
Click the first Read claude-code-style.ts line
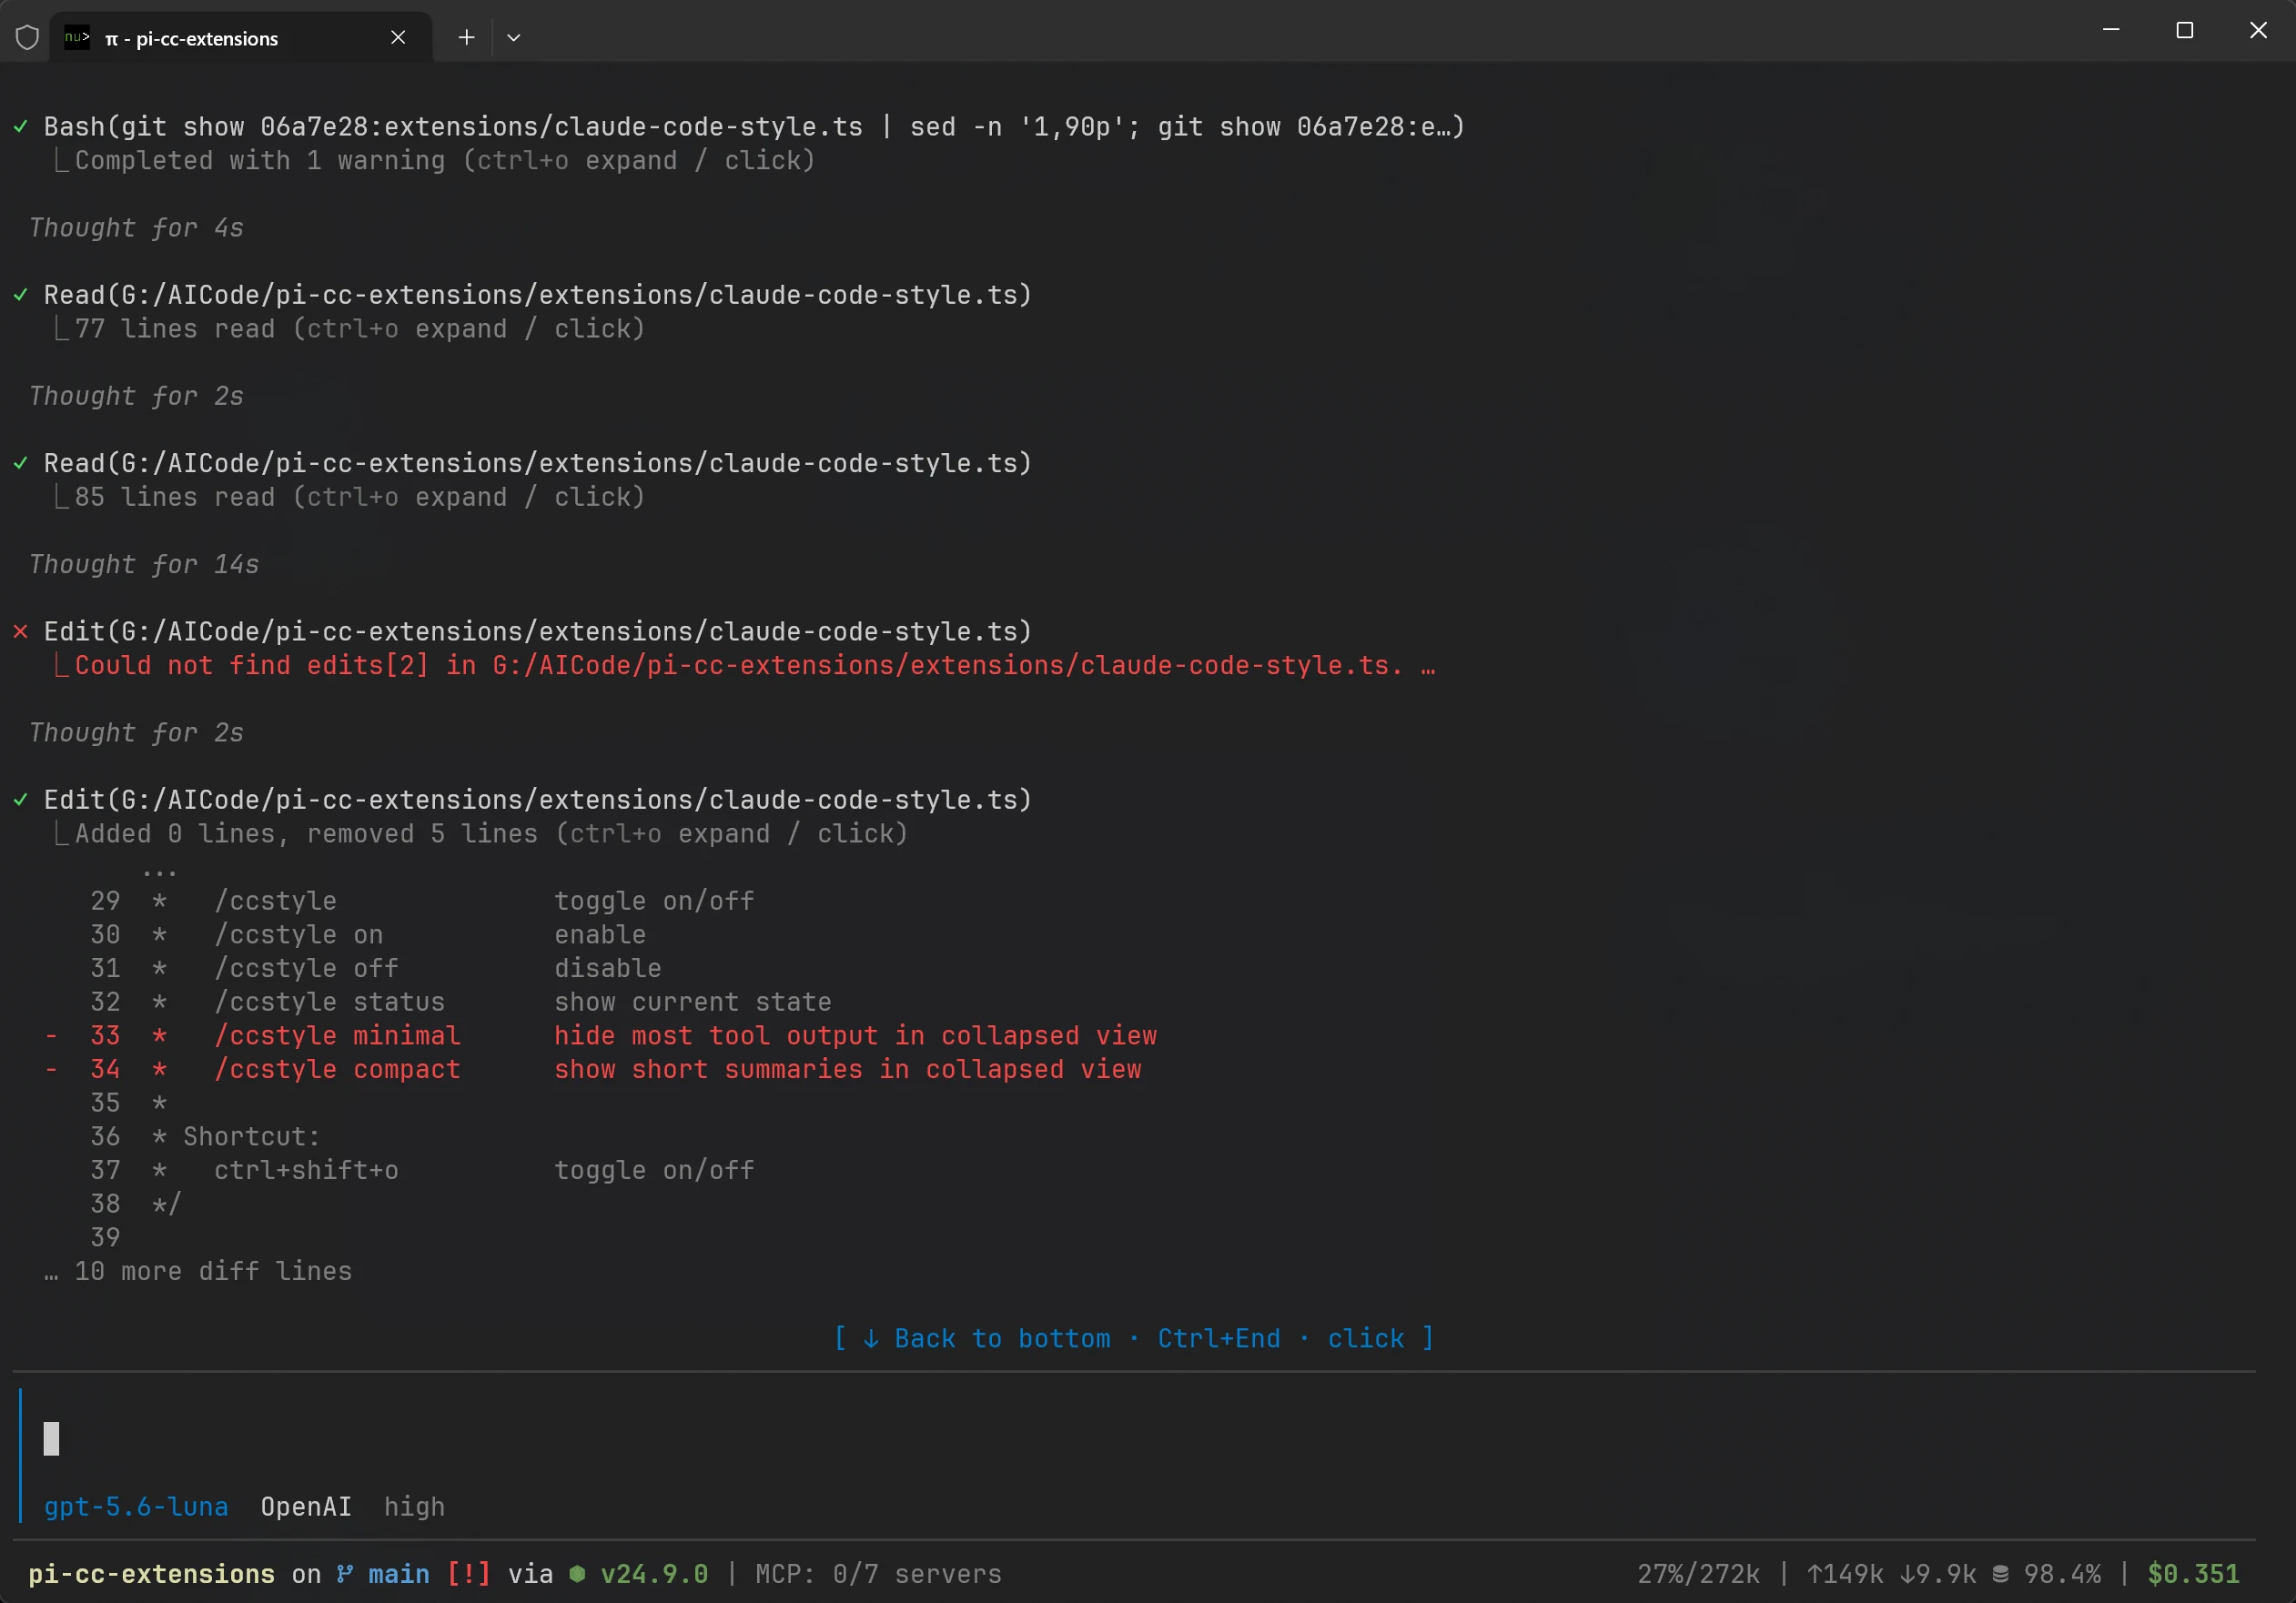(x=538, y=295)
